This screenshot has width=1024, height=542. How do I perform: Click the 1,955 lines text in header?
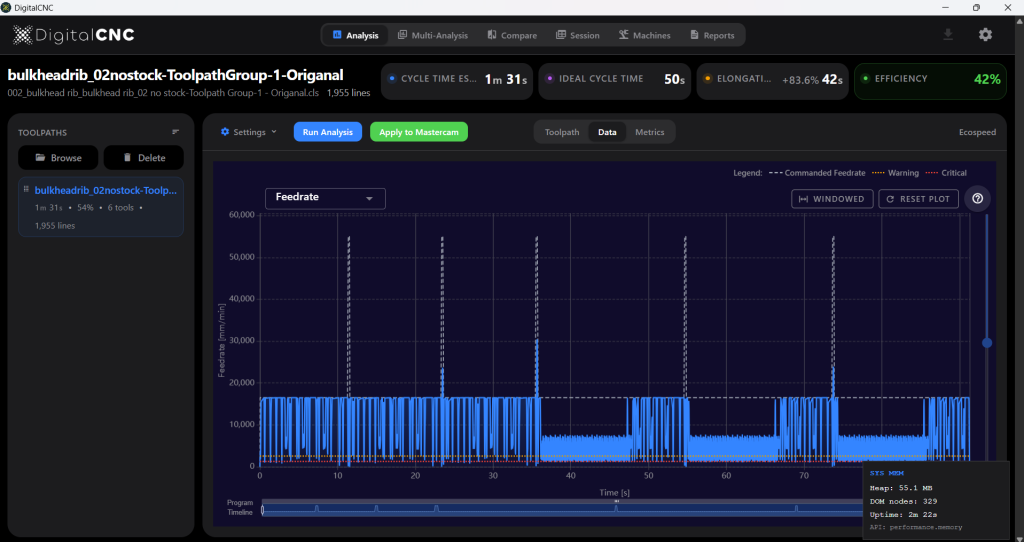pos(348,93)
